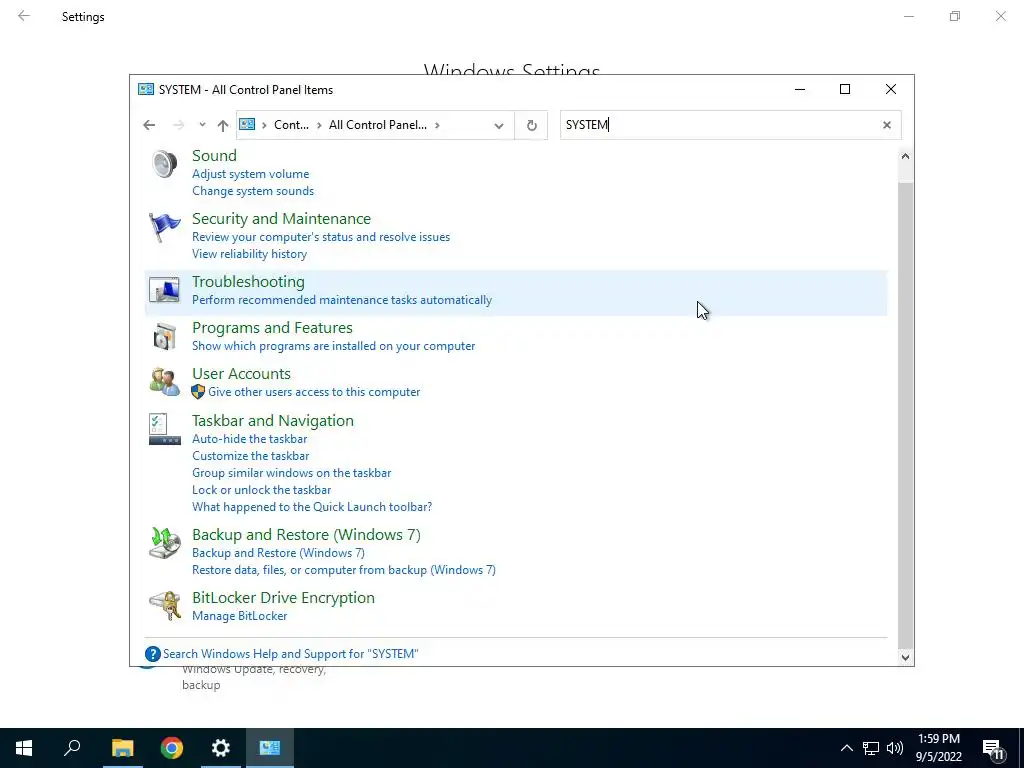Open the Taskbar and Navigation icon

(165, 429)
